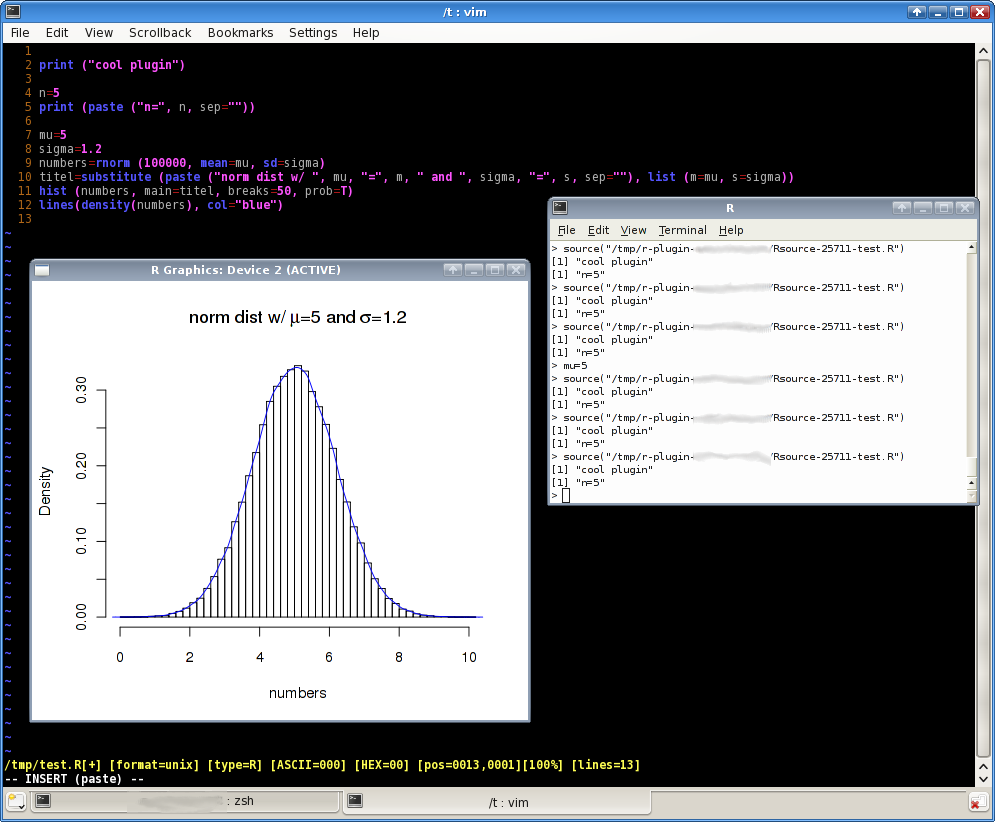Open the Bookmarks menu in Konsole
Screen dimensions: 995x822
(240, 32)
